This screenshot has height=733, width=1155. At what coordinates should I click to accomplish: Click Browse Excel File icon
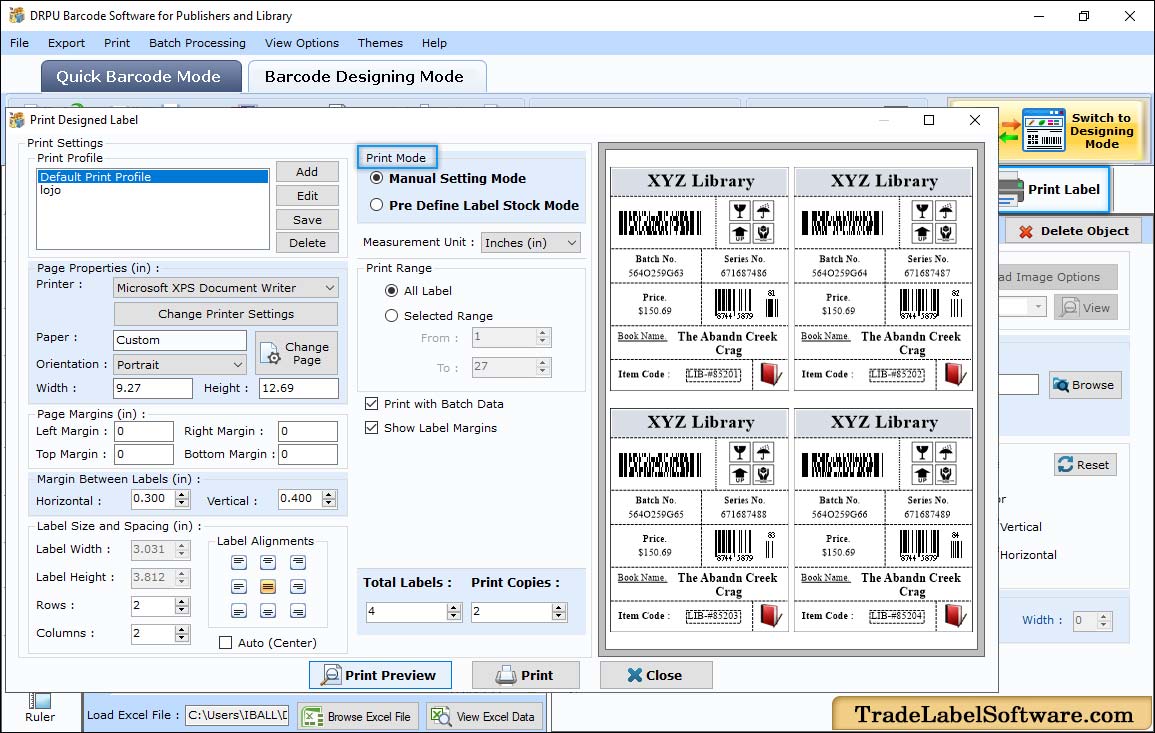pyautogui.click(x=314, y=717)
